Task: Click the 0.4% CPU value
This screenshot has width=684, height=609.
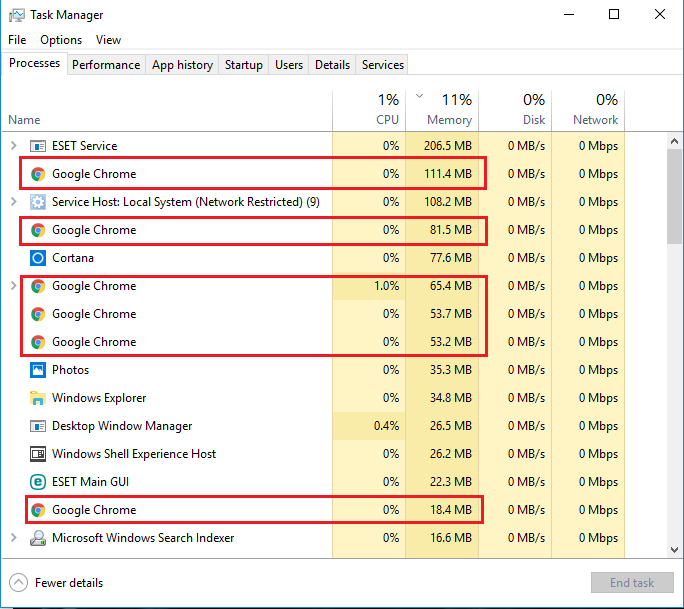Action: 386,426
